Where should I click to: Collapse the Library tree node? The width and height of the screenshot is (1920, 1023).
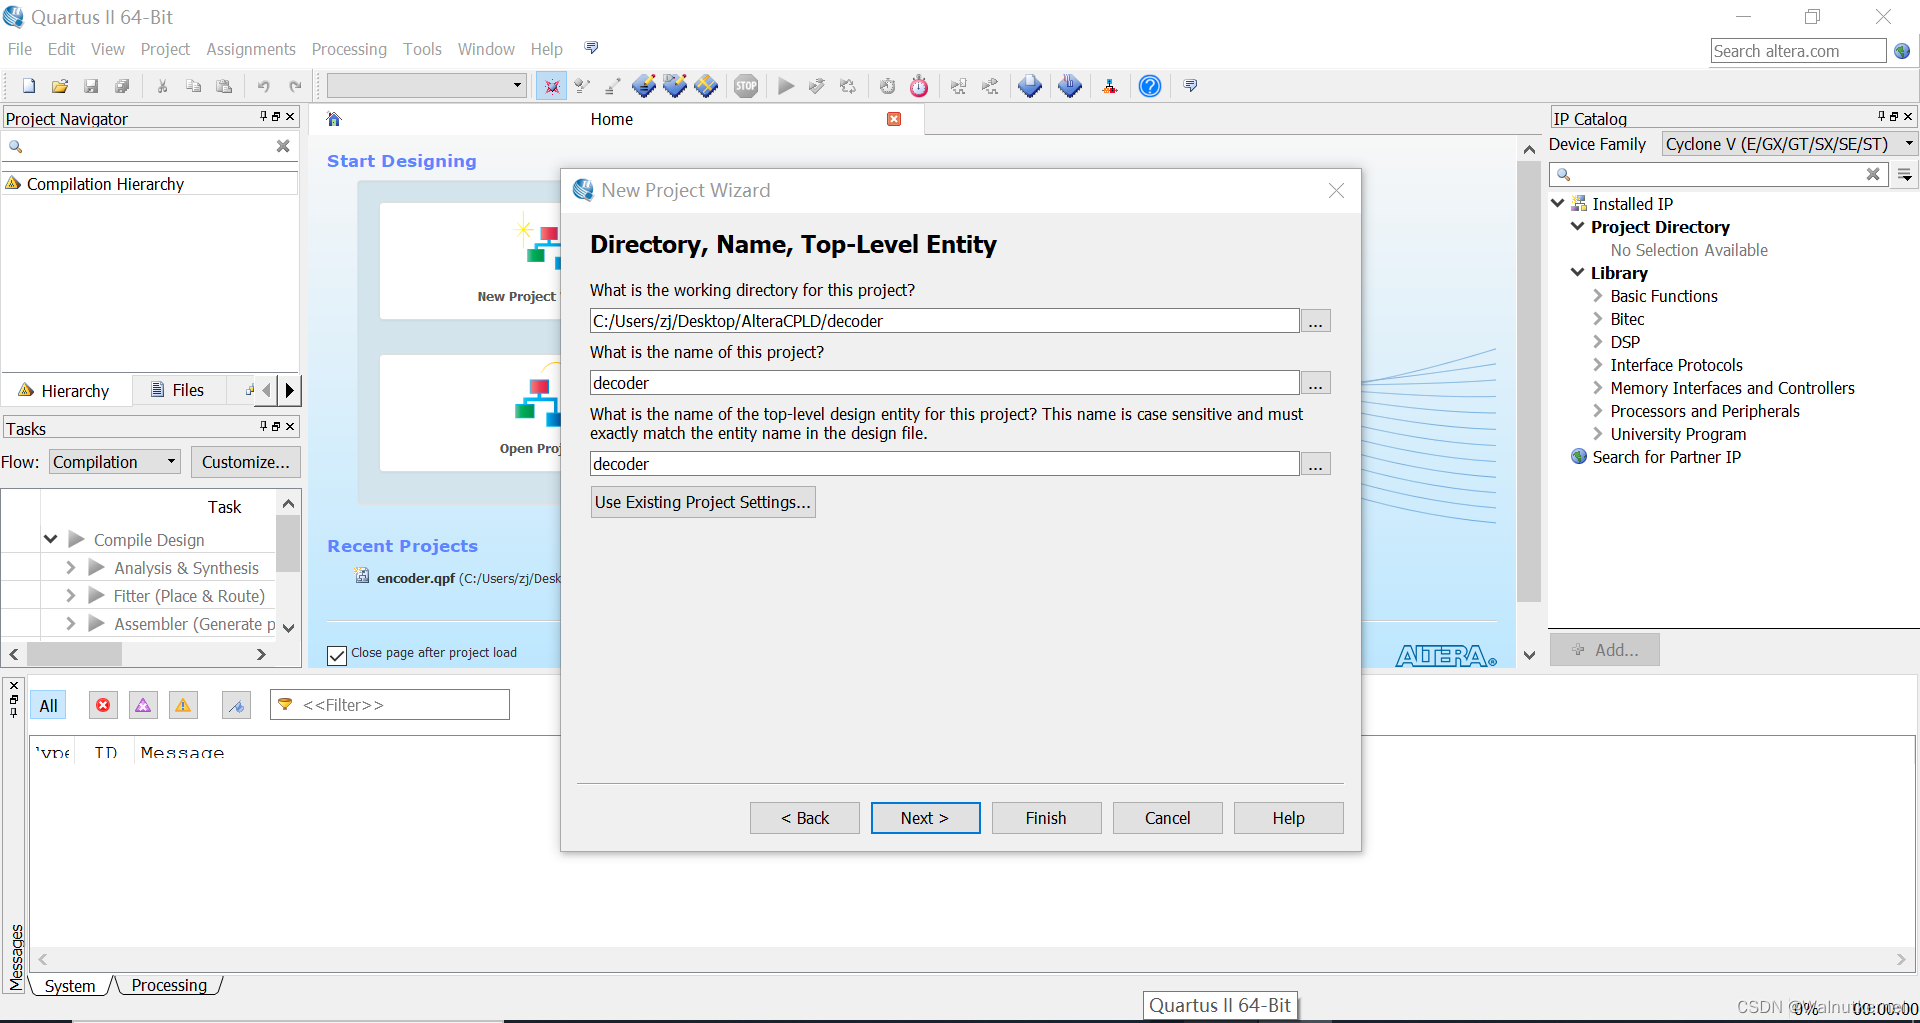pos(1577,272)
